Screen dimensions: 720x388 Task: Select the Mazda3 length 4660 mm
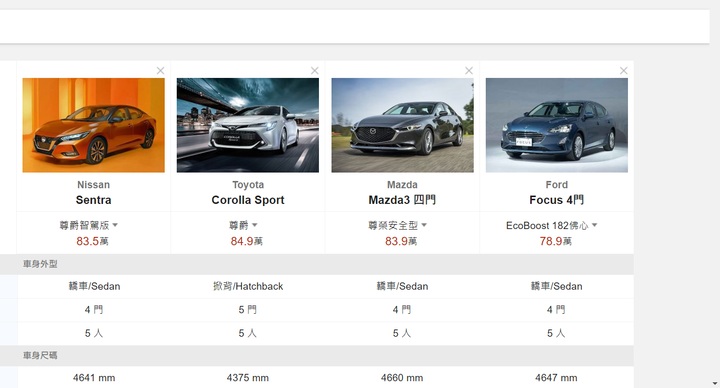click(x=402, y=378)
